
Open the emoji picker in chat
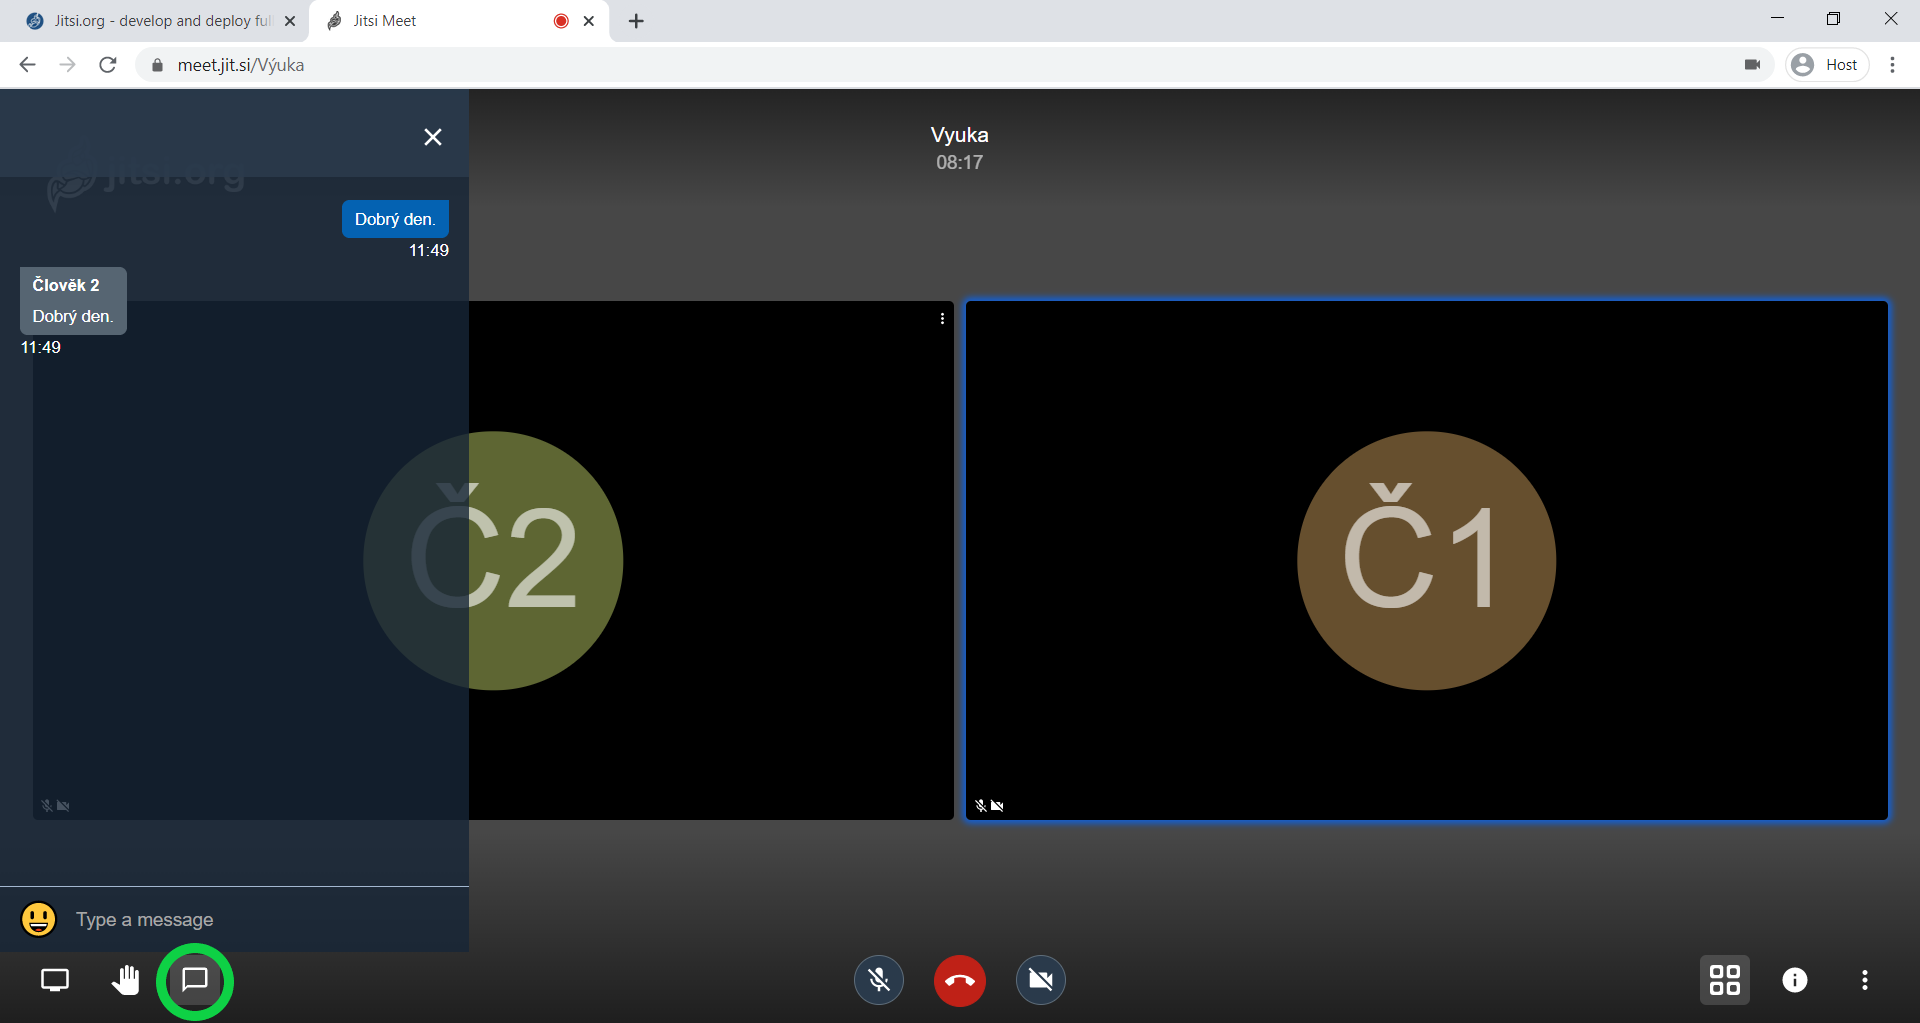coord(39,919)
